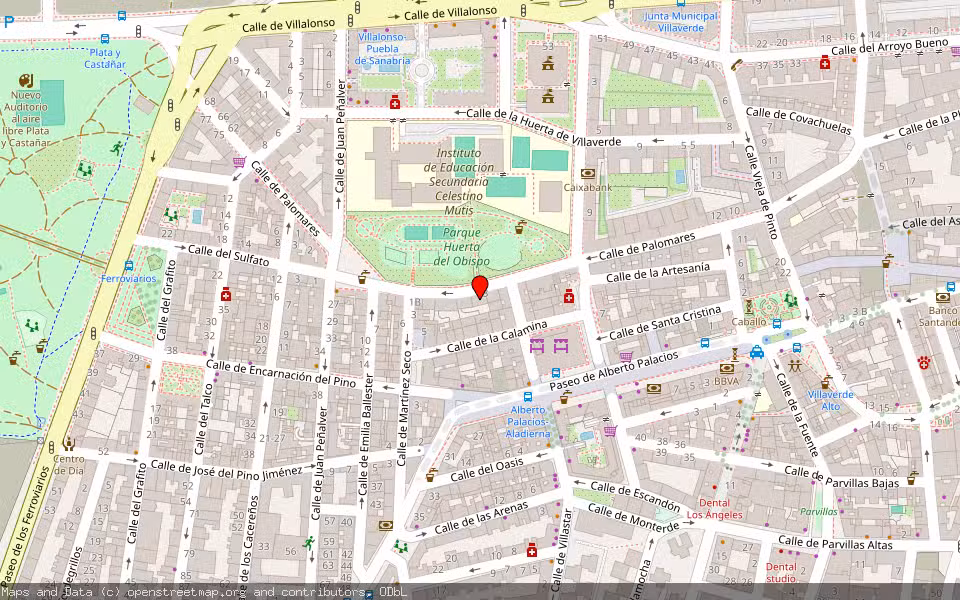960x600 pixels.
Task: Select the Caixabank bank icon
Action: coord(588,174)
